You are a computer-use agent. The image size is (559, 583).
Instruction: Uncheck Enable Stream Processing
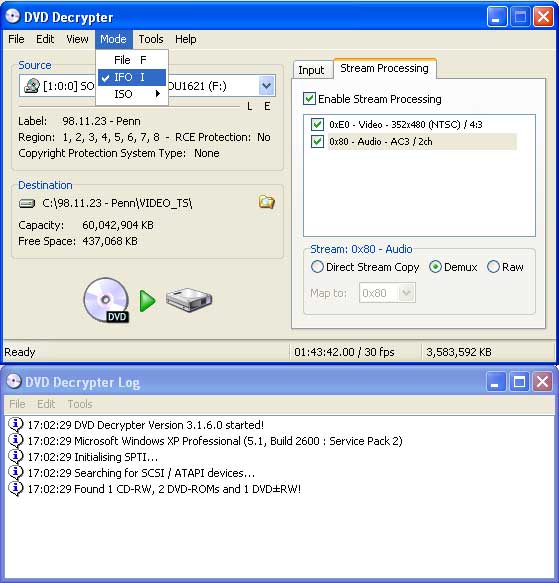click(x=309, y=99)
